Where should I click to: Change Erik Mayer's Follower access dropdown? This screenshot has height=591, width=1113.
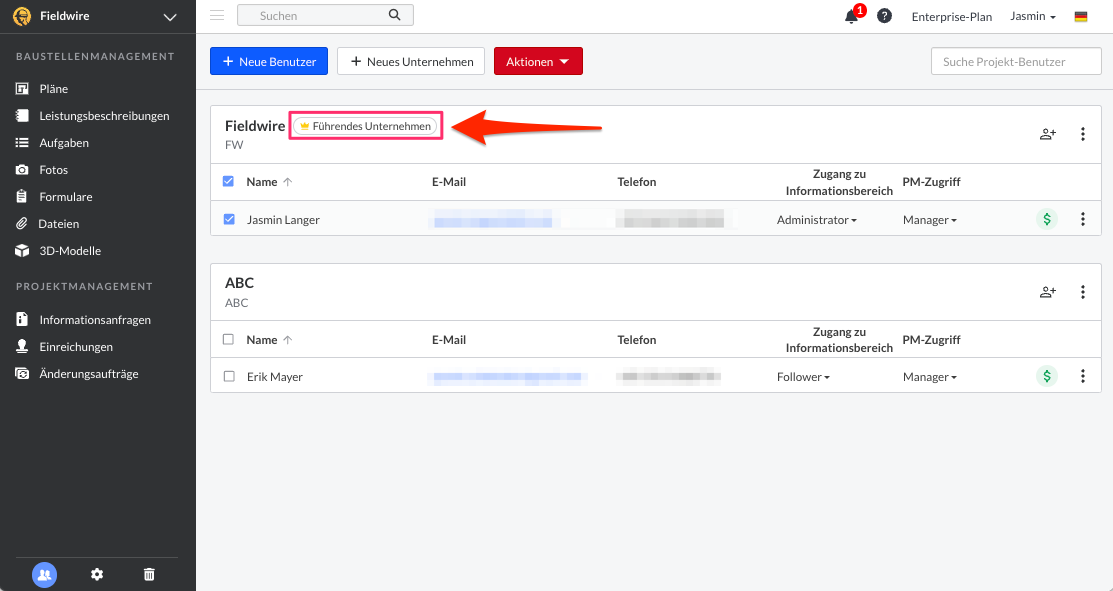tap(804, 377)
